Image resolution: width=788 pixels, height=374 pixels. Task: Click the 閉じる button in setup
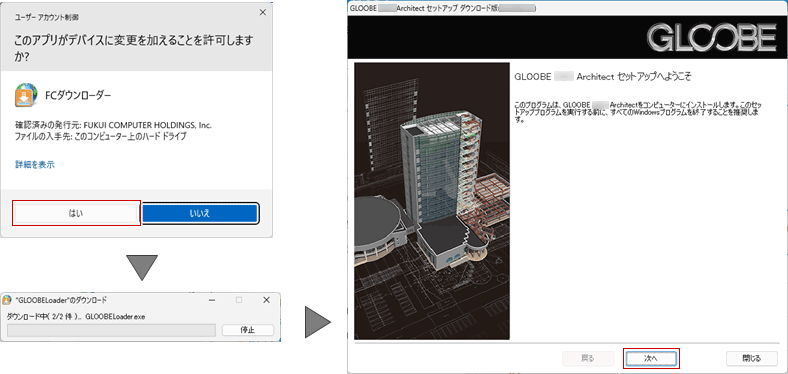(752, 358)
